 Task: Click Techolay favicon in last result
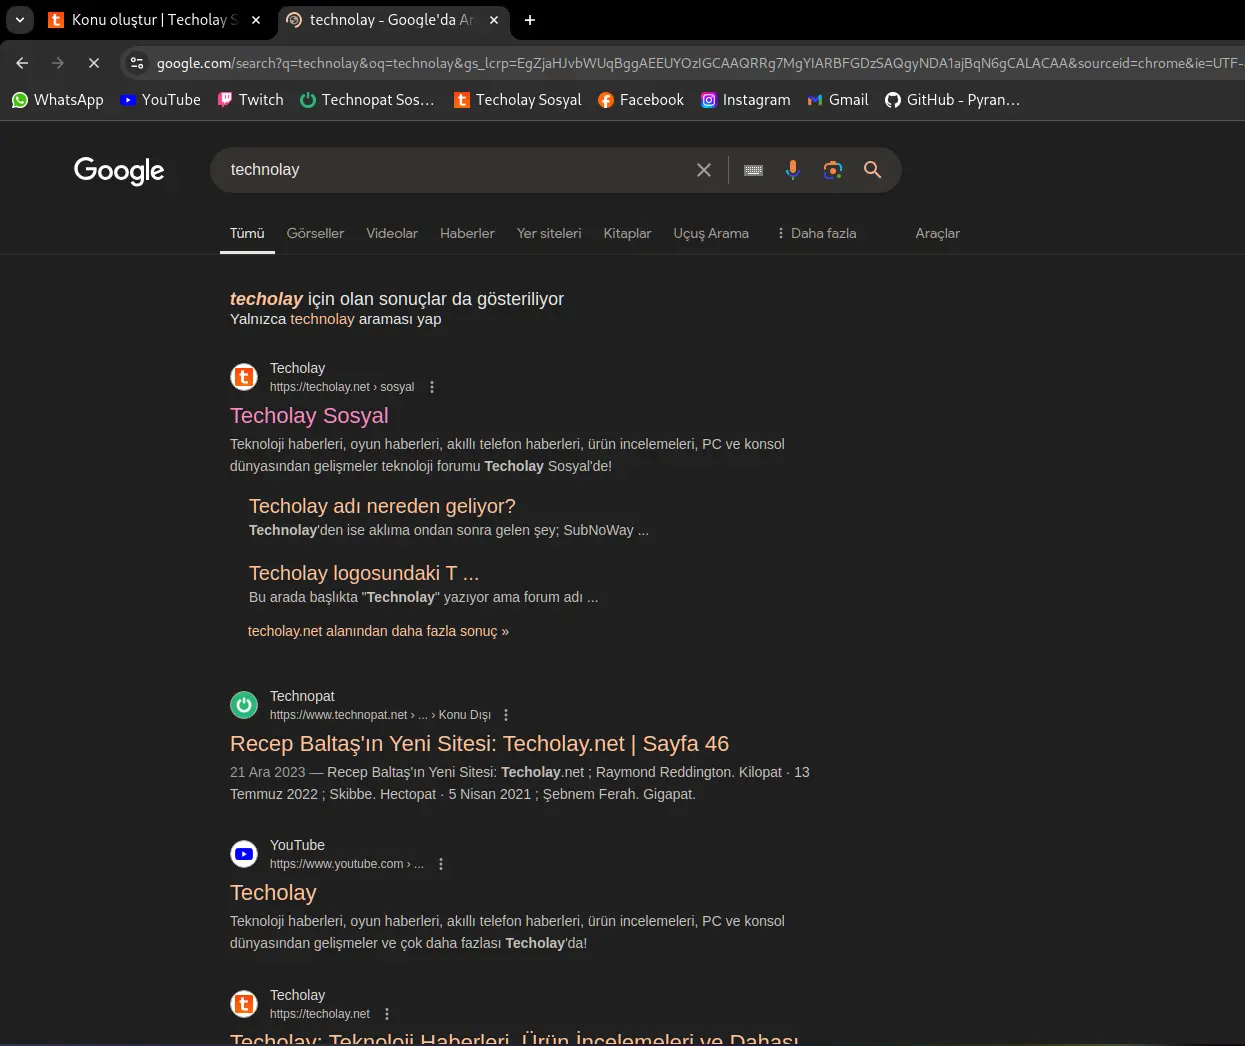point(244,1004)
